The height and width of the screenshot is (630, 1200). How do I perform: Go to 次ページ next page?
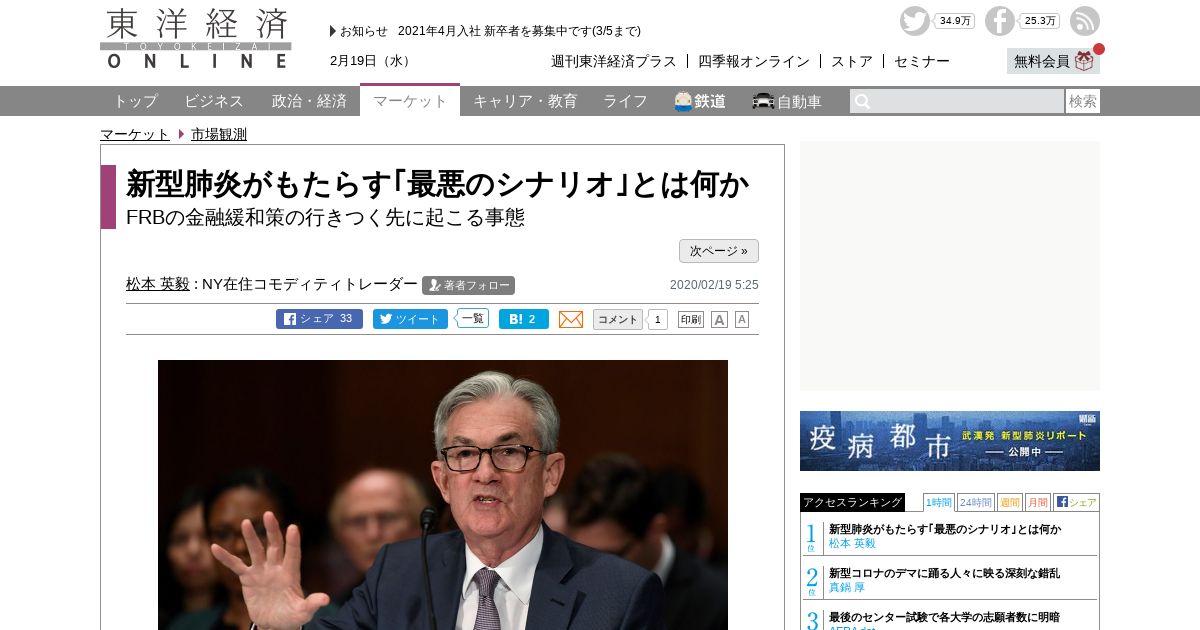[718, 251]
